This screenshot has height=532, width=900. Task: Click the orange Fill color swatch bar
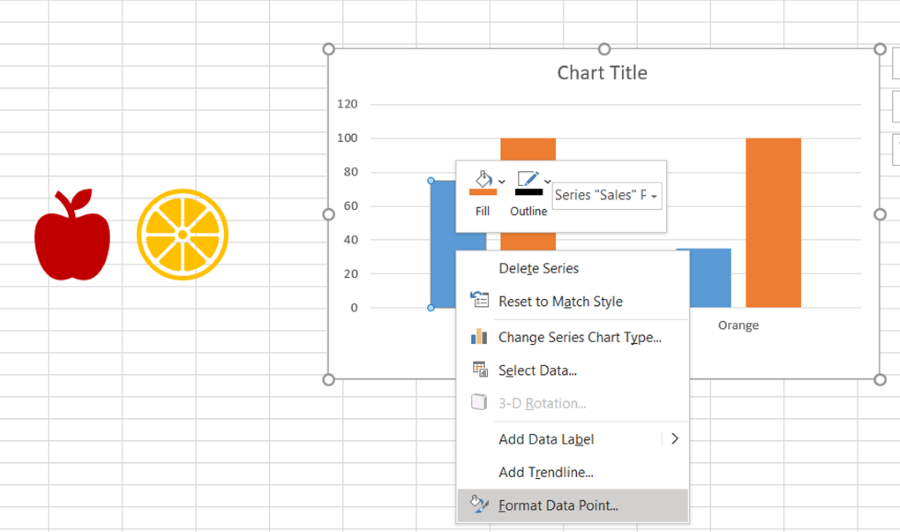(483, 192)
